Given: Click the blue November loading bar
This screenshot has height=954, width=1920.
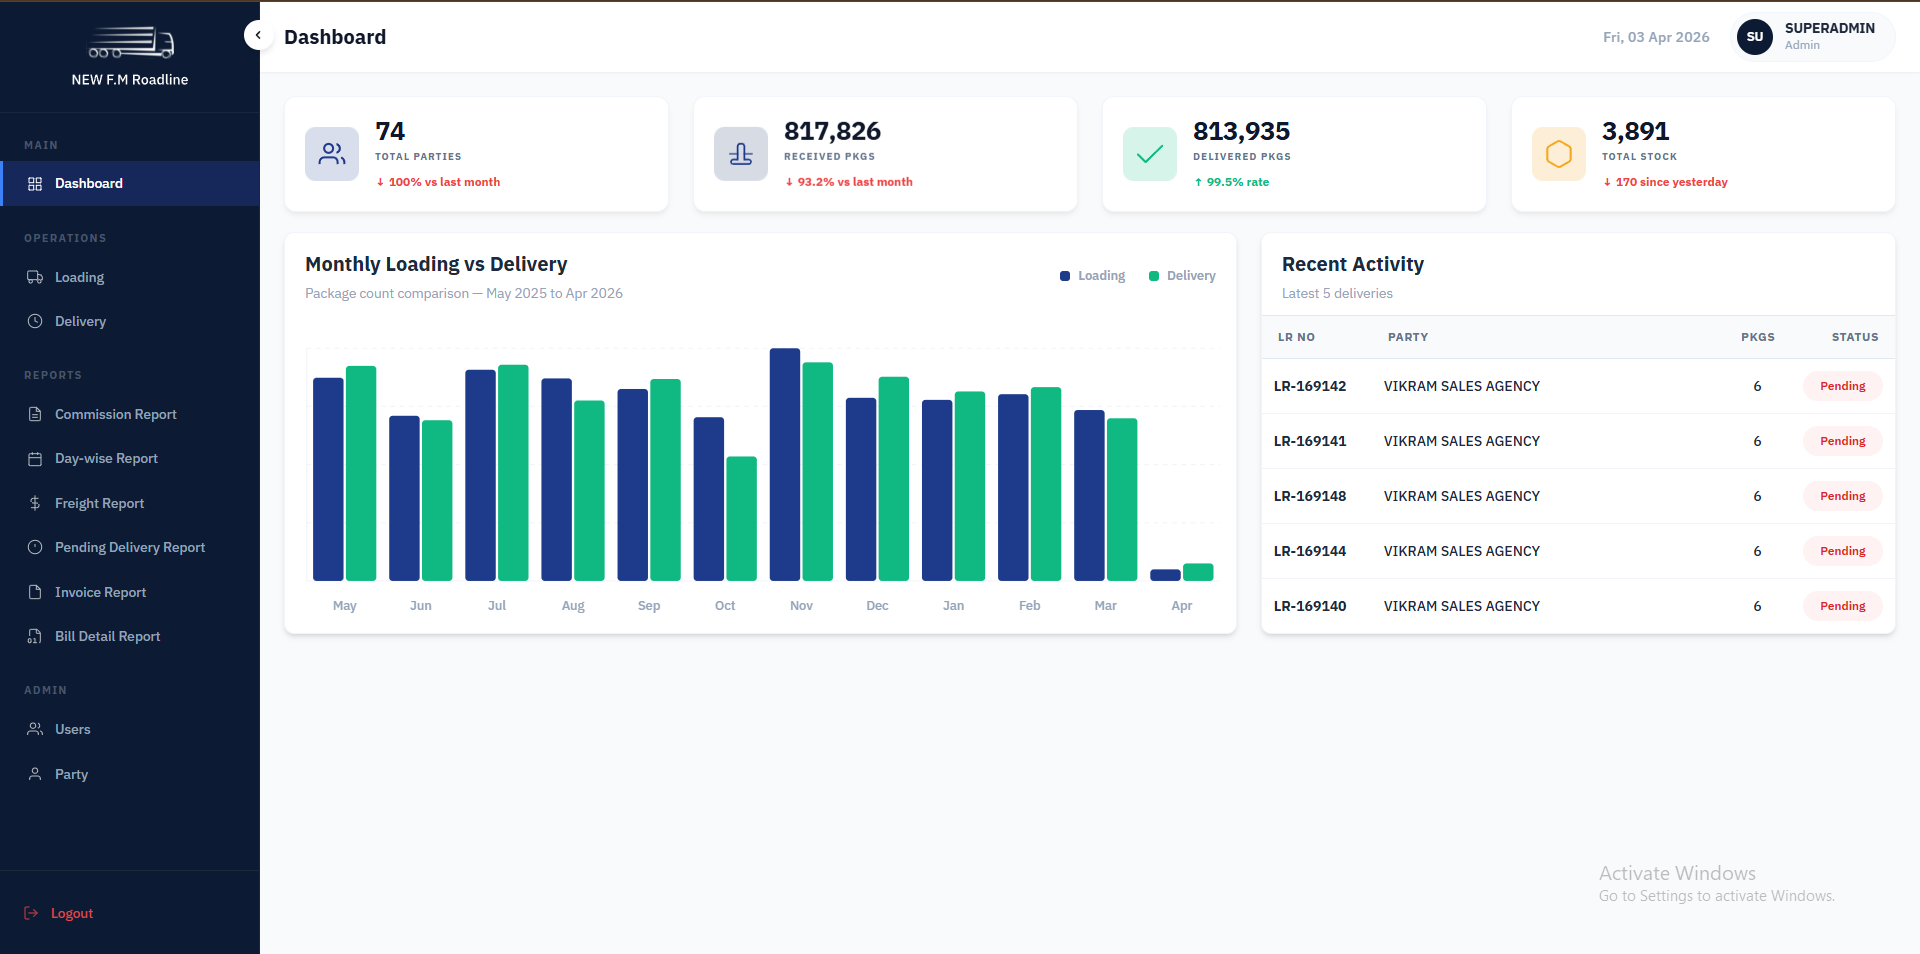Looking at the screenshot, I should click(x=785, y=465).
